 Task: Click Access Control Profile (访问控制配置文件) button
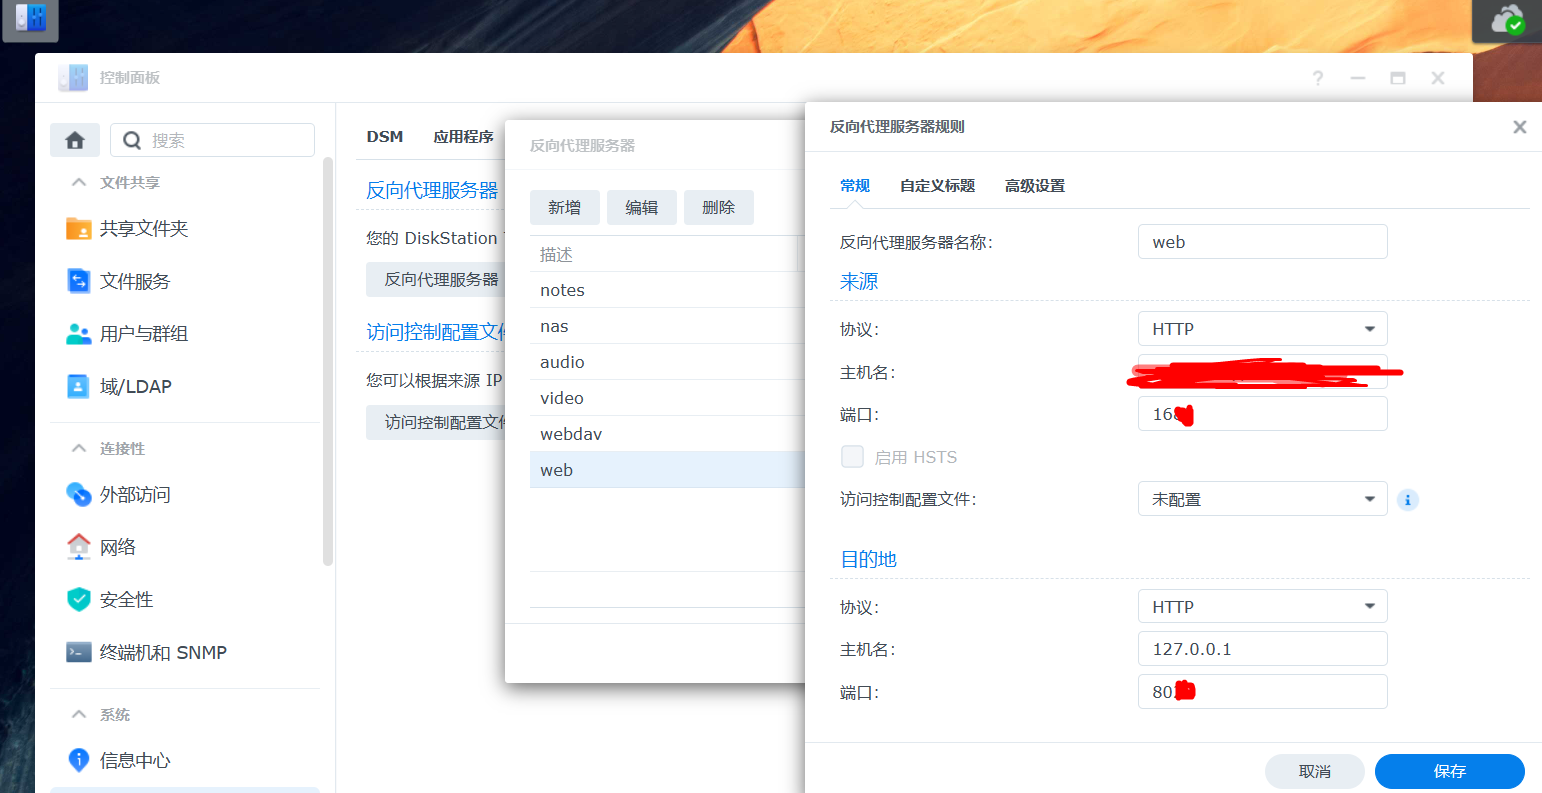(x=436, y=422)
